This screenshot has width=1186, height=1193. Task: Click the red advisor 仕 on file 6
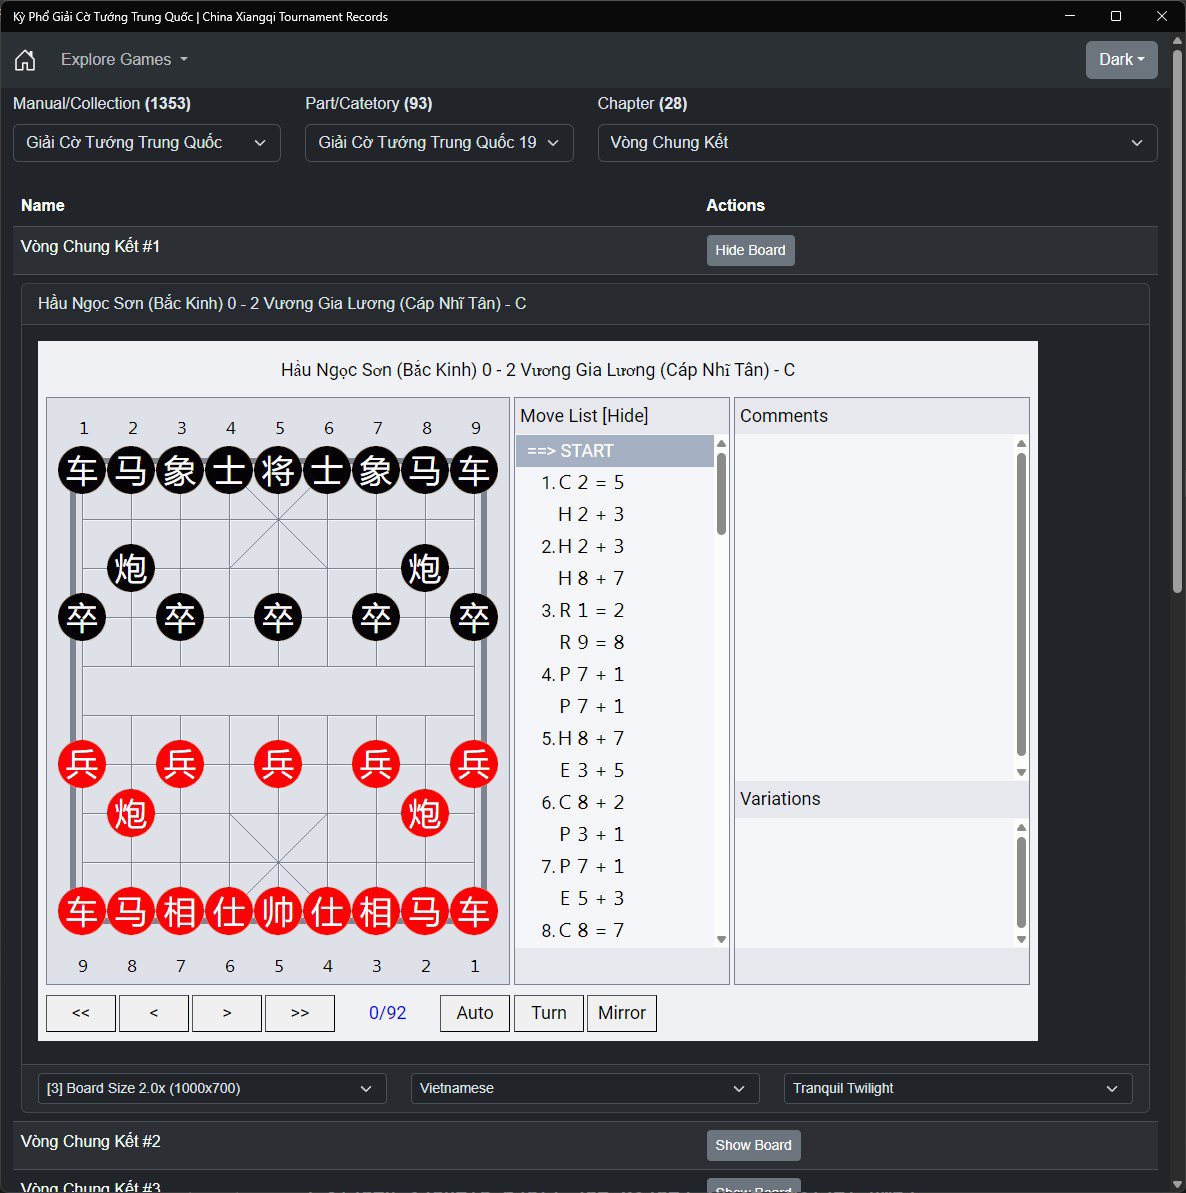click(229, 911)
